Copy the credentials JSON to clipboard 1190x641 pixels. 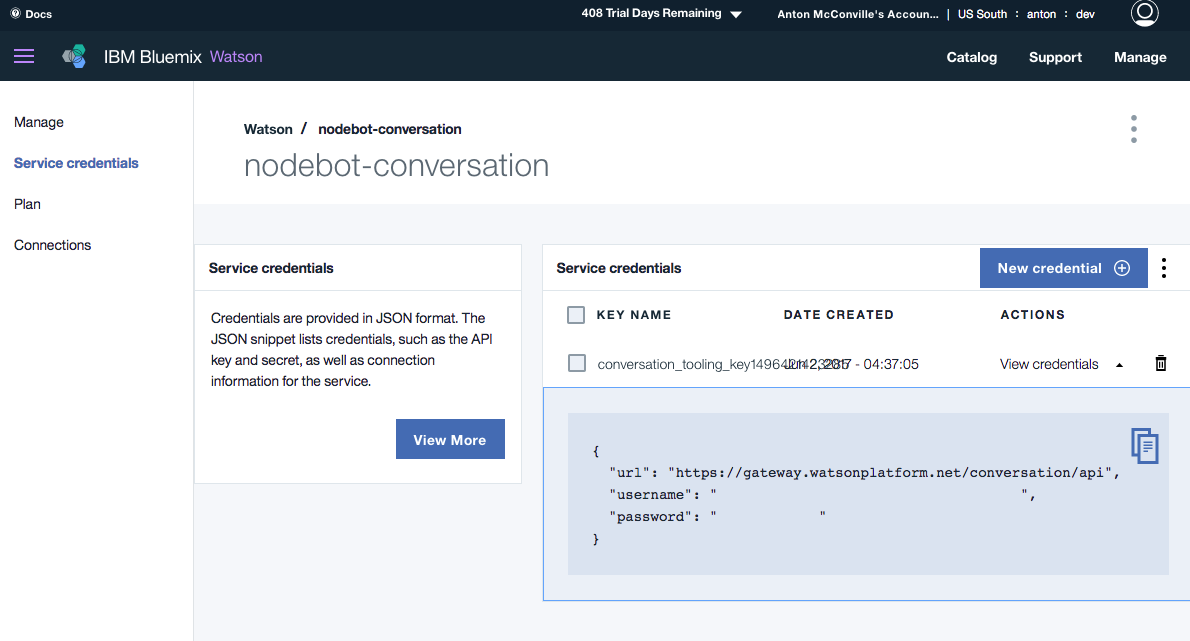(x=1144, y=445)
